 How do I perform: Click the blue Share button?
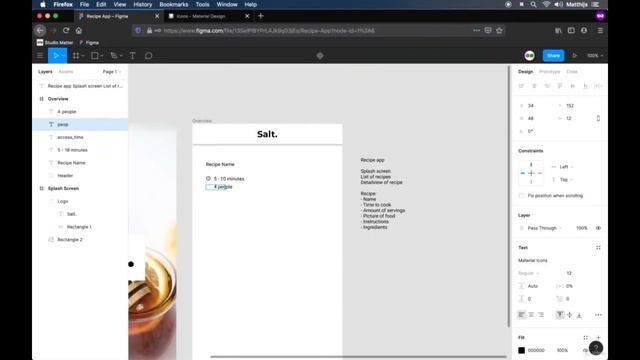[553, 56]
